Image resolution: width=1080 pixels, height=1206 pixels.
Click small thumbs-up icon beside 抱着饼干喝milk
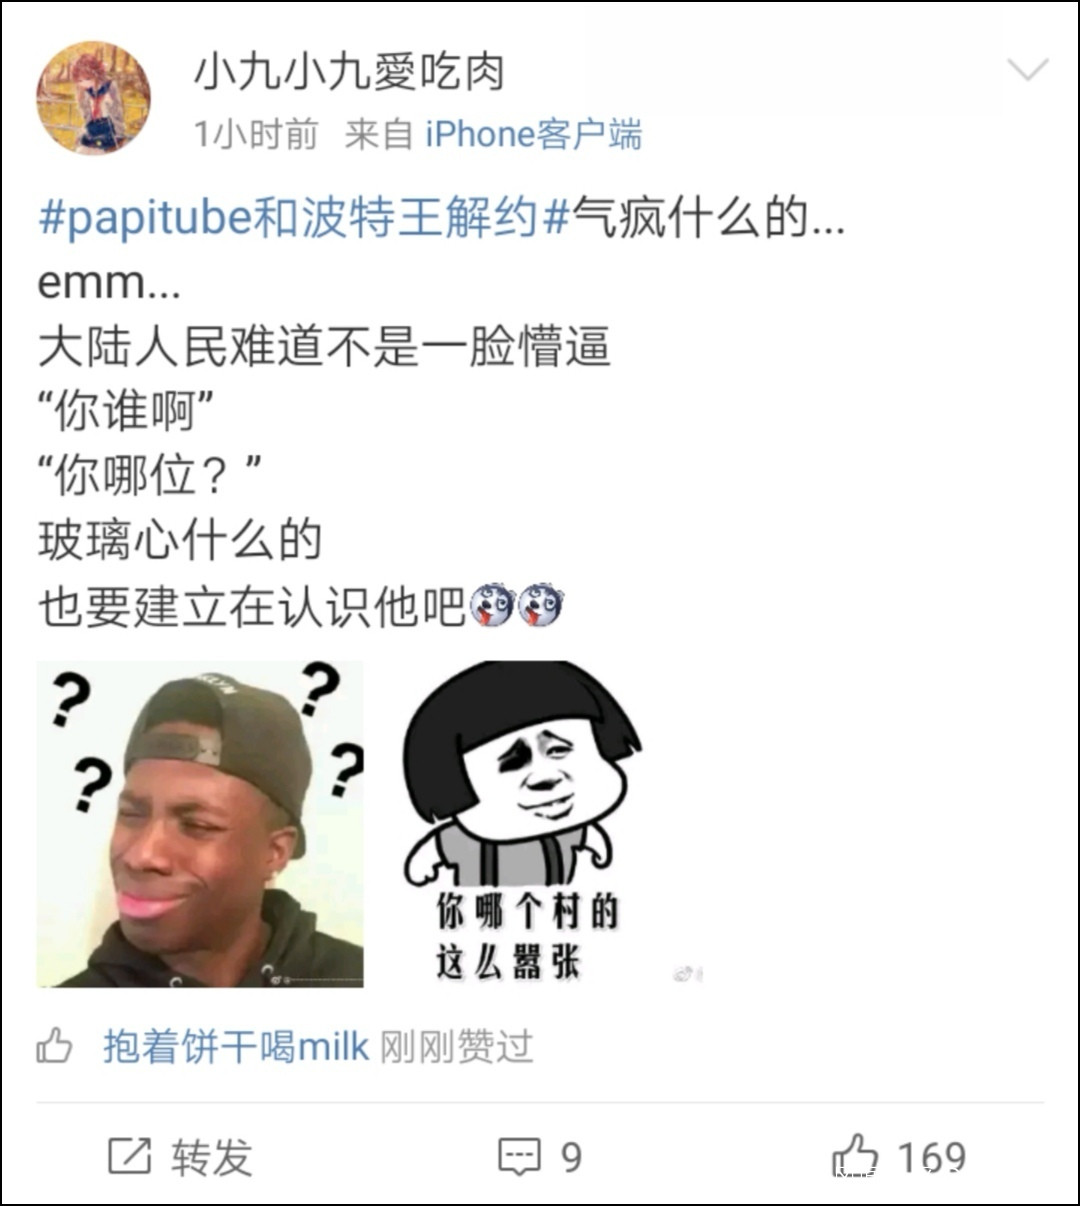[55, 1046]
